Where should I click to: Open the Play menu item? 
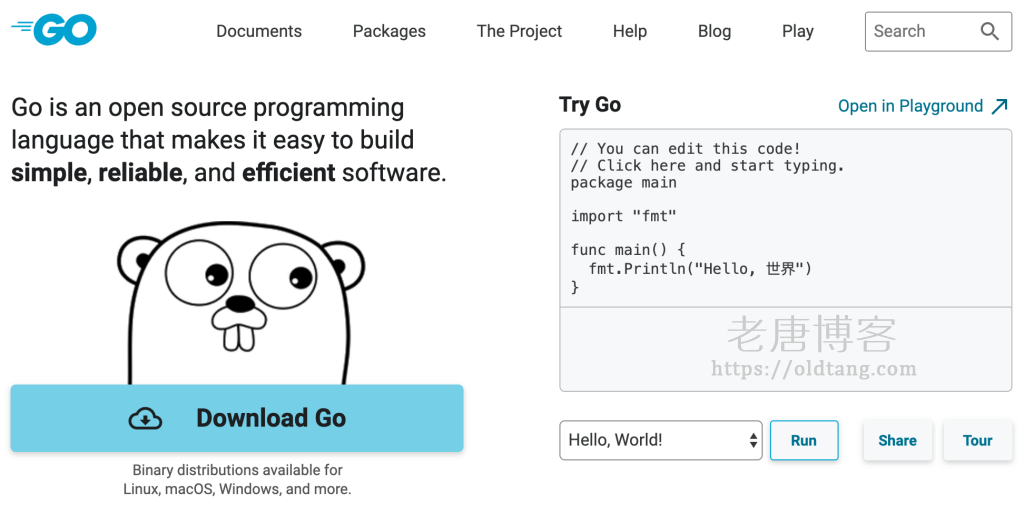click(797, 31)
